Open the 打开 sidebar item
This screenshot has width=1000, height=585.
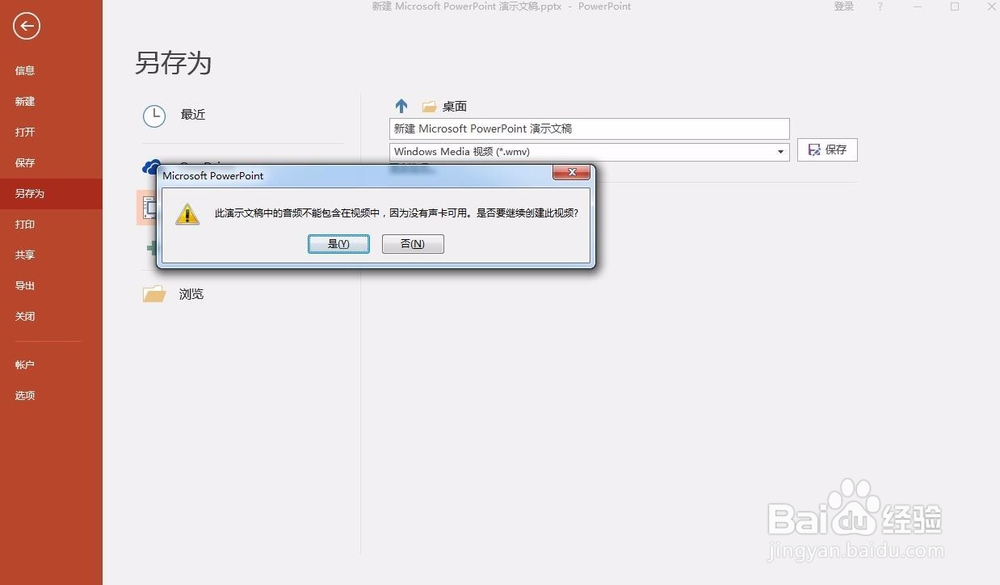click(x=25, y=132)
